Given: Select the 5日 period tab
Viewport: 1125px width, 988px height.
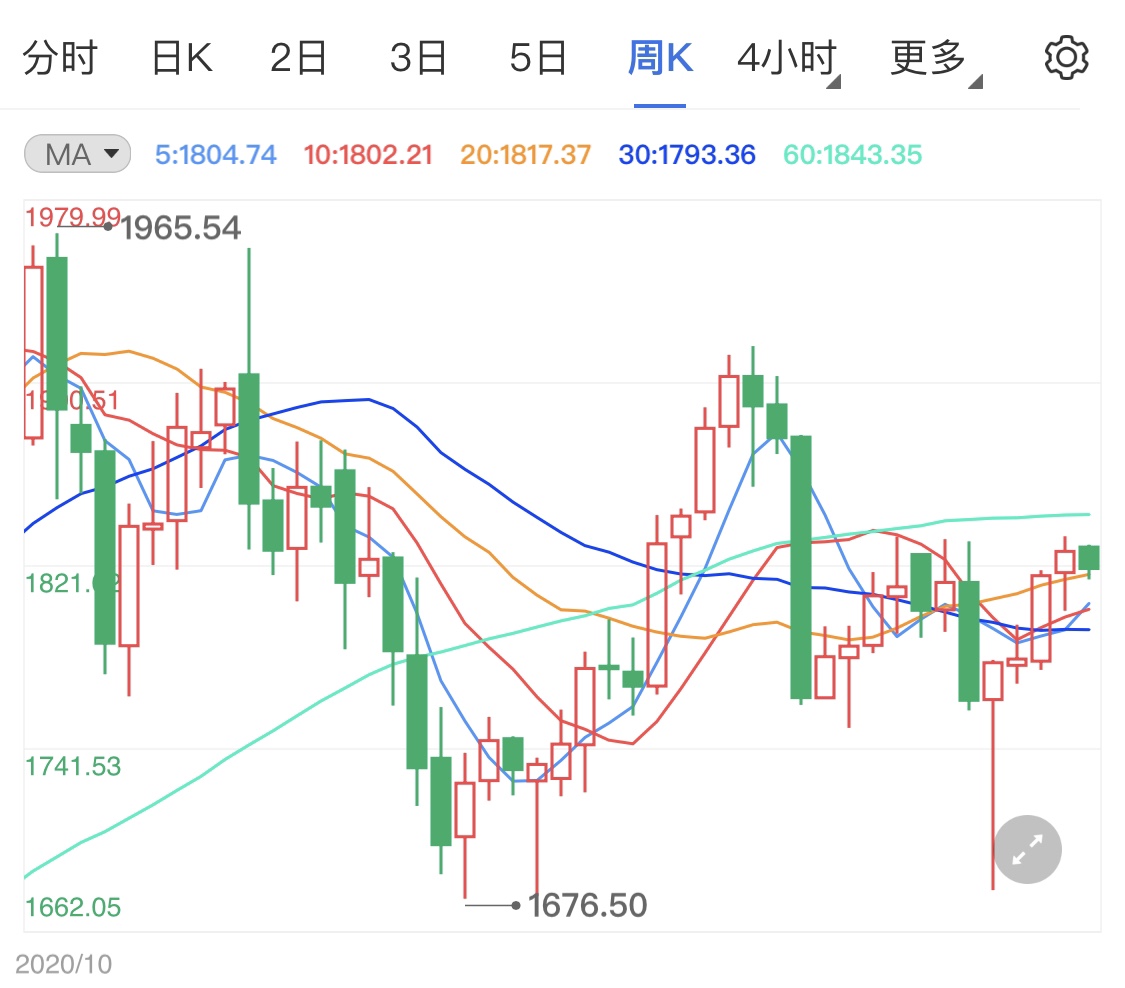Looking at the screenshot, I should click(x=538, y=58).
